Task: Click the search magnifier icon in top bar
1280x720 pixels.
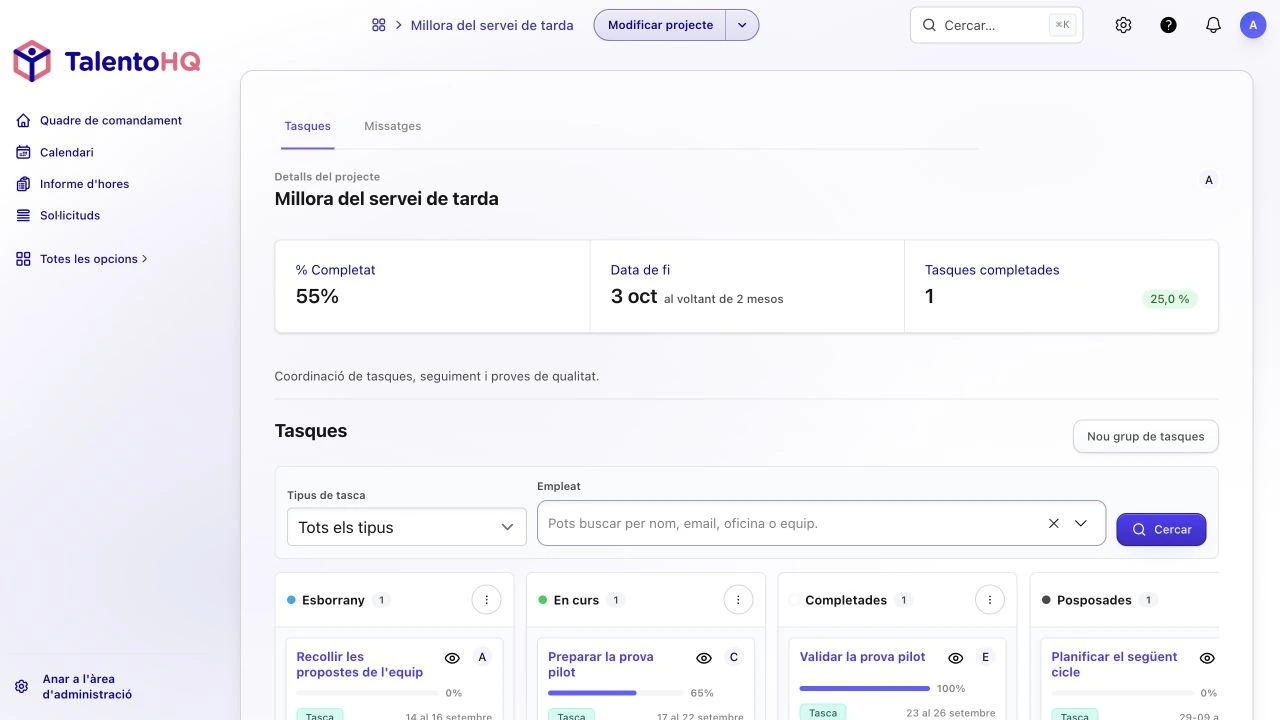Action: (929, 25)
